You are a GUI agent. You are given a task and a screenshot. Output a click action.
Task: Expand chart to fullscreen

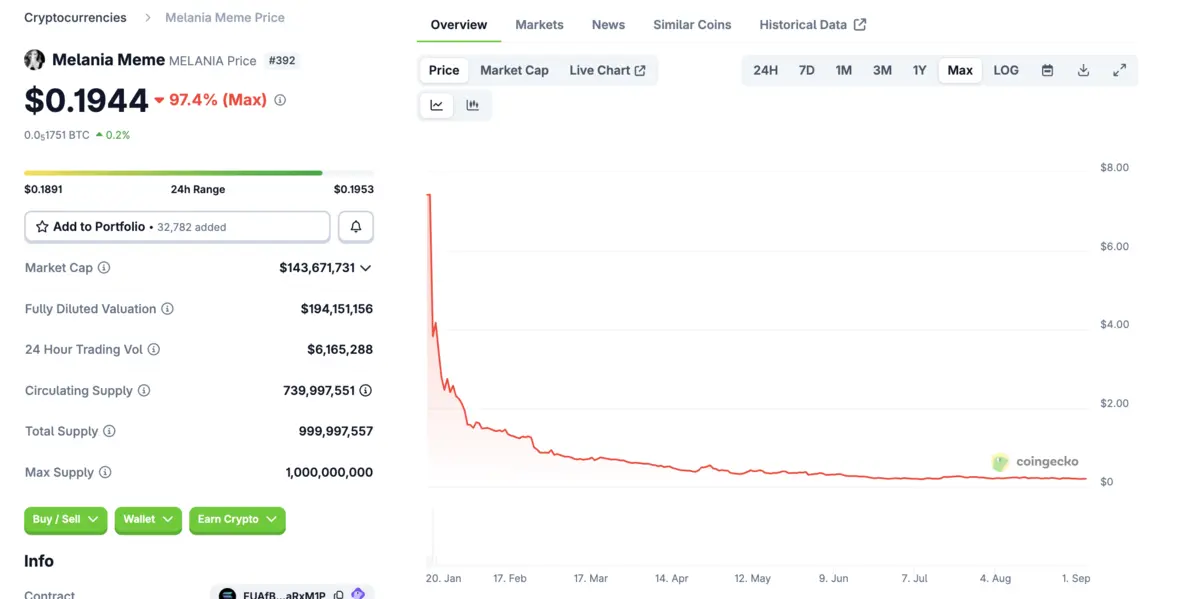(x=1119, y=70)
